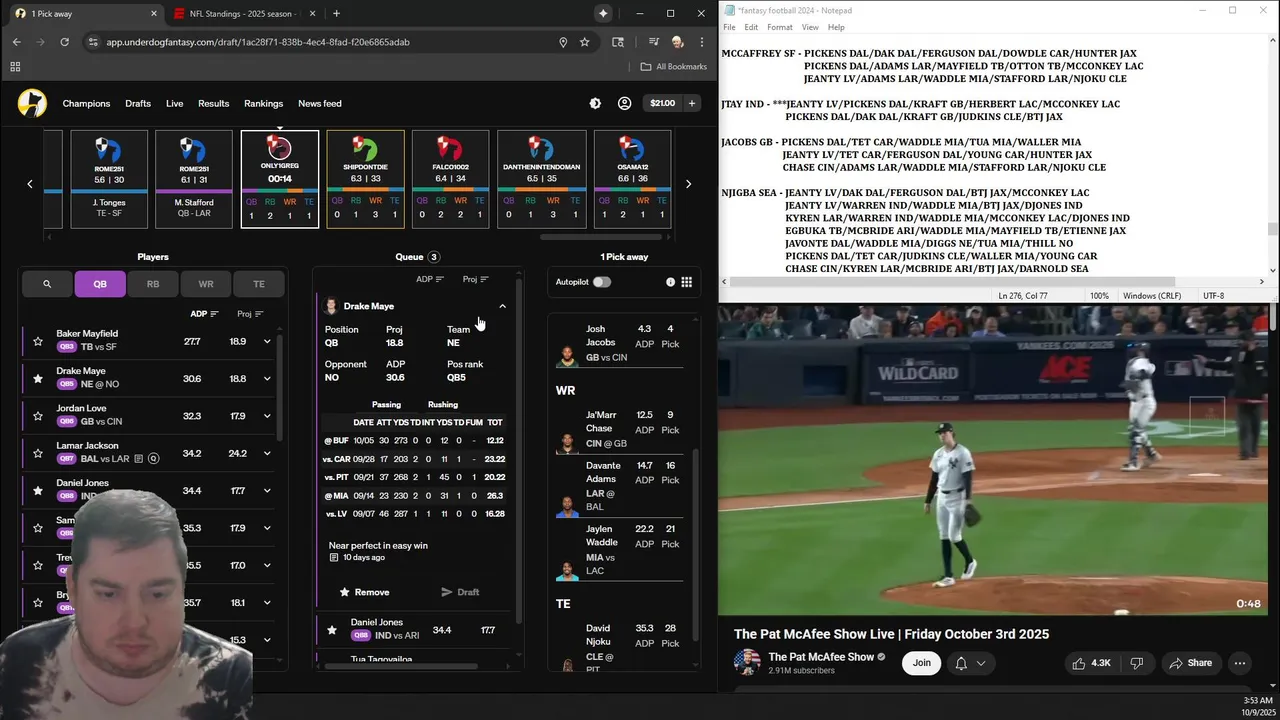This screenshot has width=1280, height=720.
Task: Expand Jordan Love player row
Action: click(x=267, y=416)
